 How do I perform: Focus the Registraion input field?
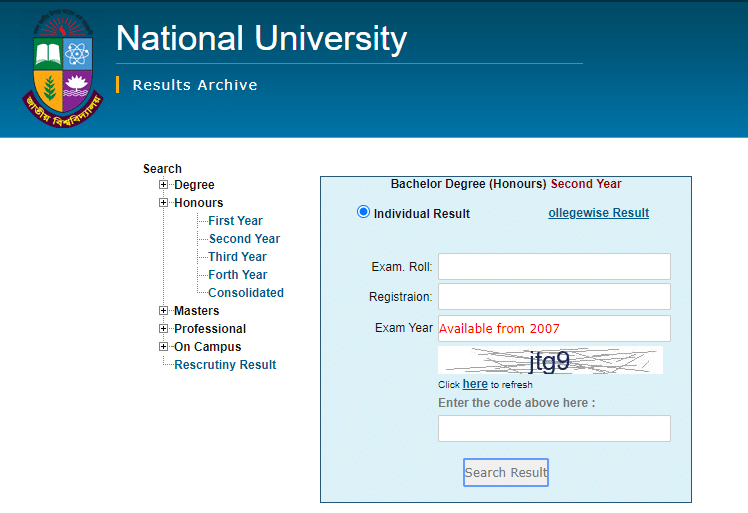click(x=554, y=296)
